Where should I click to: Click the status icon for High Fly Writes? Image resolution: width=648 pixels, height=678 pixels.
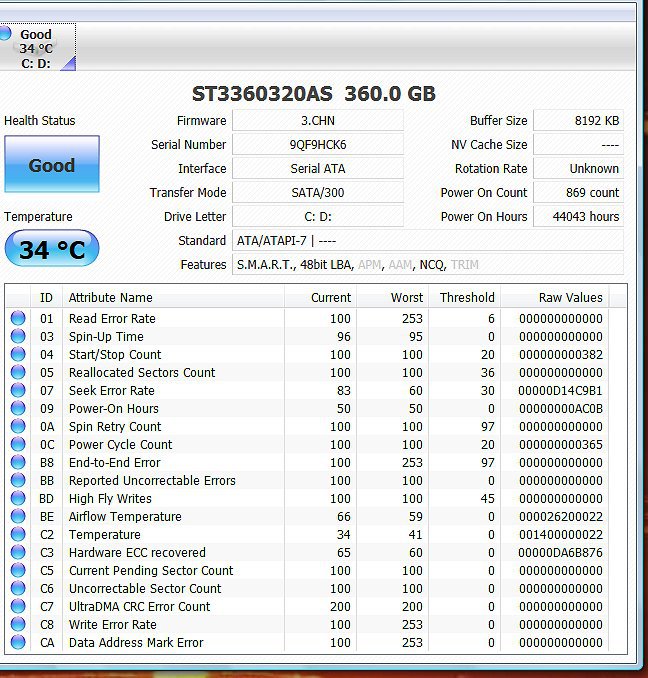click(x=18, y=498)
